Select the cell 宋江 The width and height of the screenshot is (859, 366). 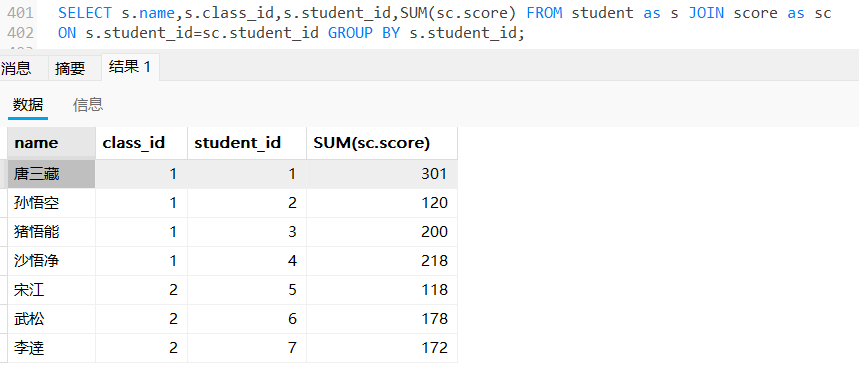(51, 290)
